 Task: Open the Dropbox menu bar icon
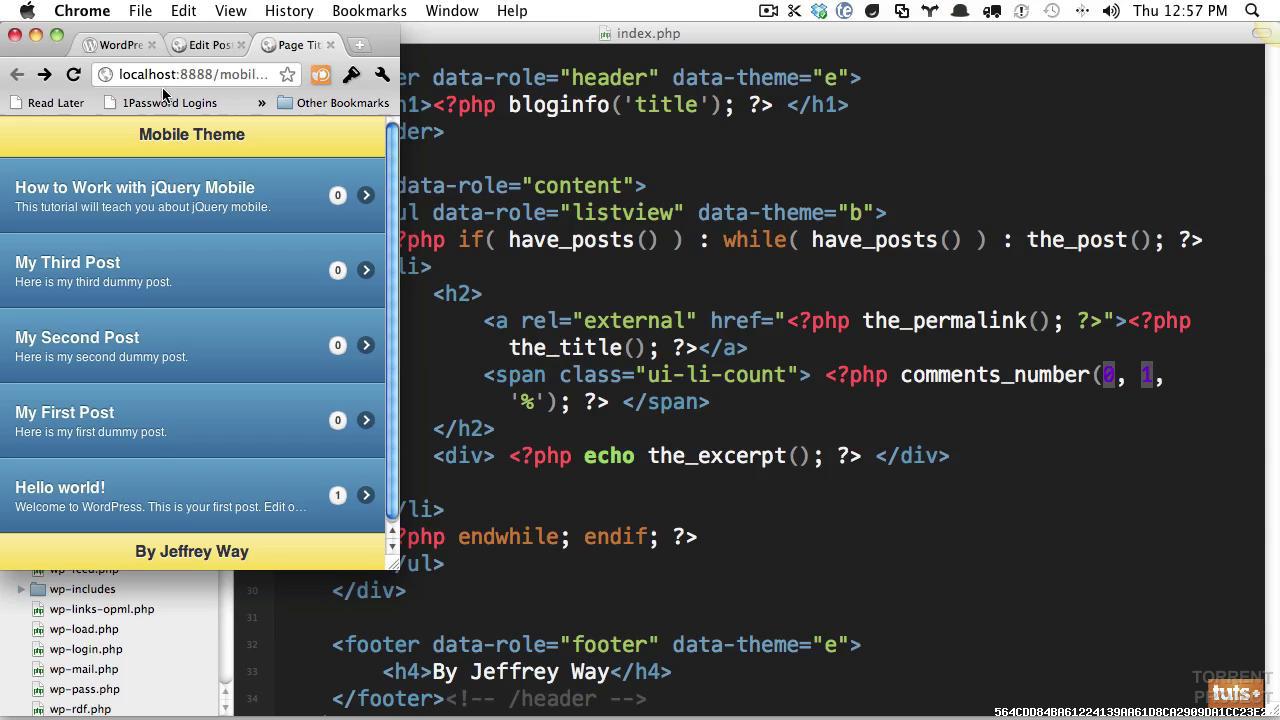[819, 11]
